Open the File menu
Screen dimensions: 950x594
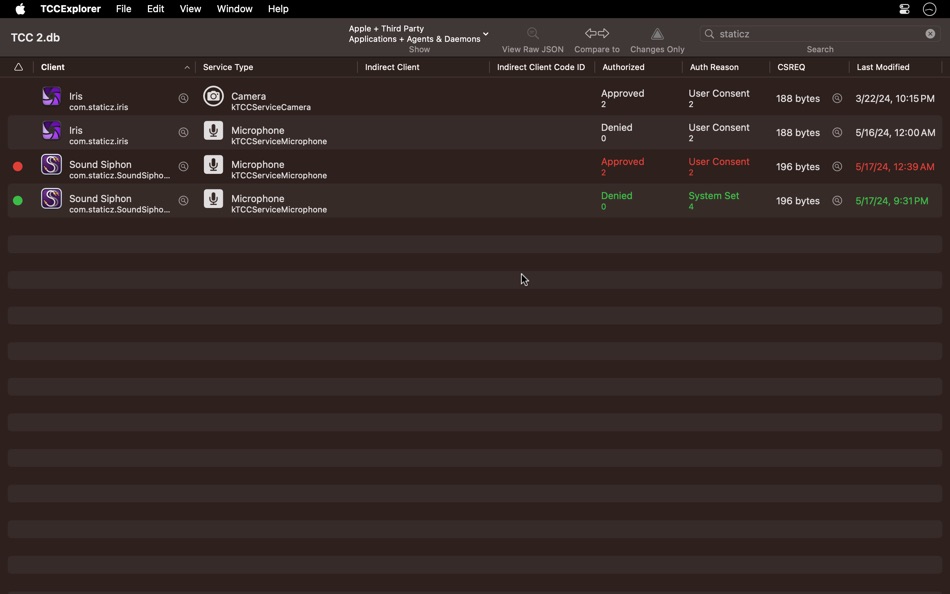[124, 8]
